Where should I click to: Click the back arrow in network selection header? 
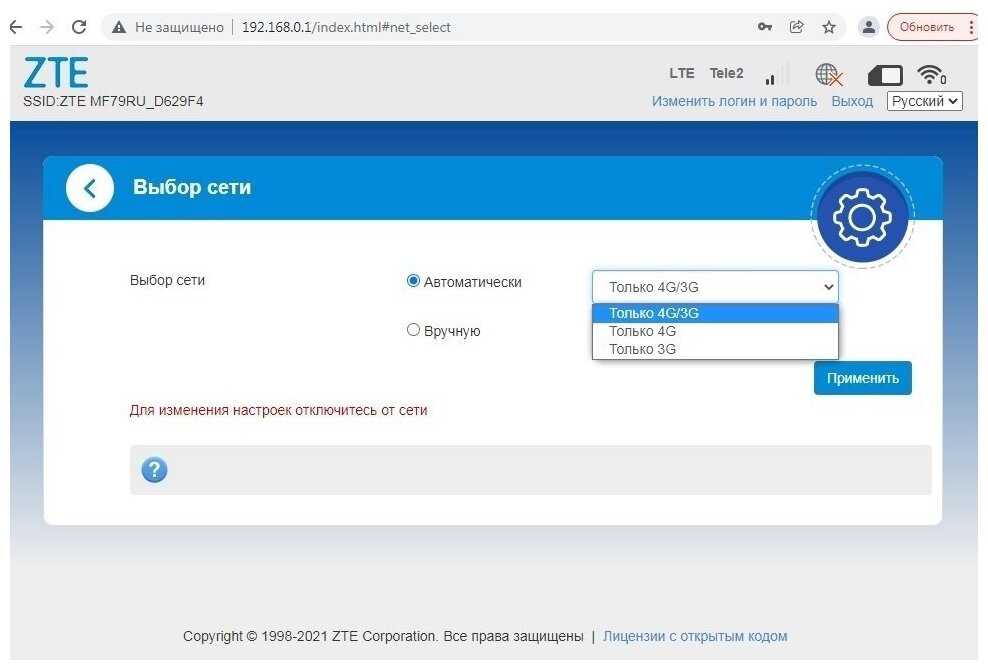(90, 188)
